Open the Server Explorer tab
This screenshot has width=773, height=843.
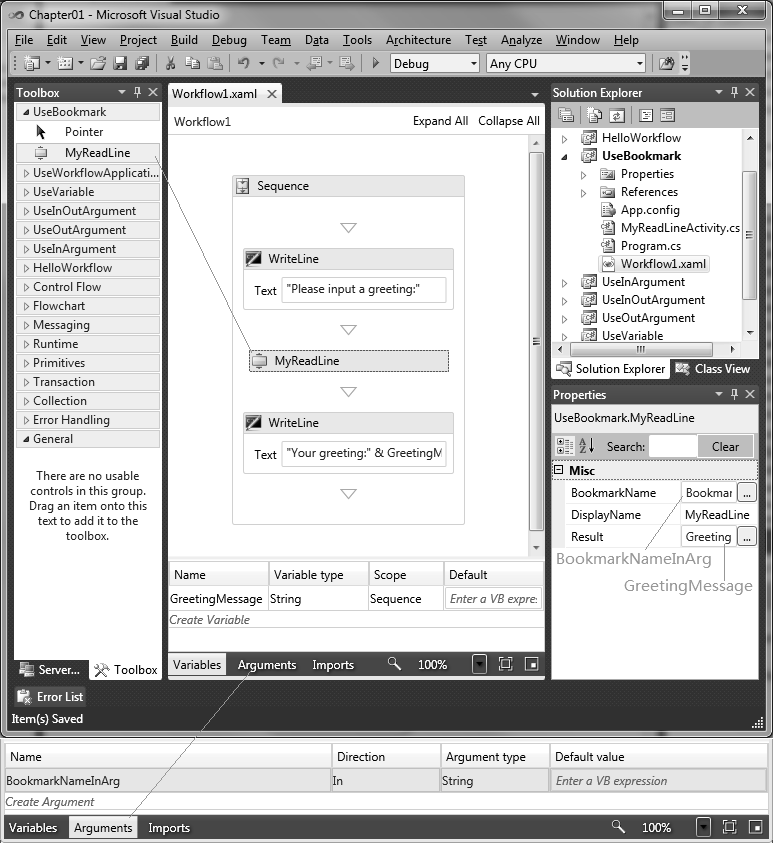tap(50, 670)
